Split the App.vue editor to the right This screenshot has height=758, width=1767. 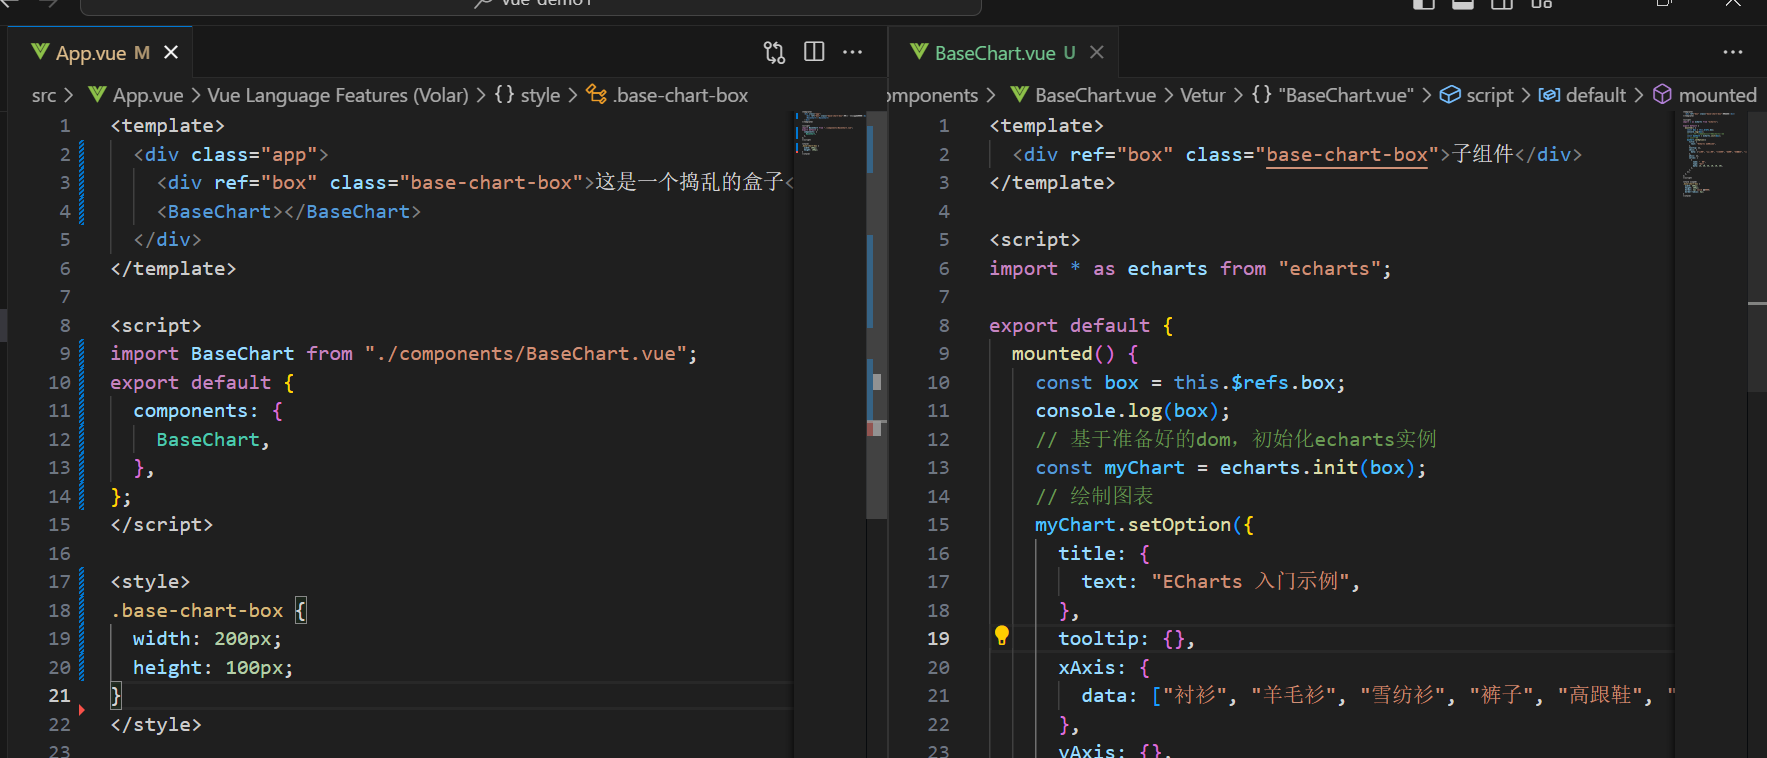[814, 52]
